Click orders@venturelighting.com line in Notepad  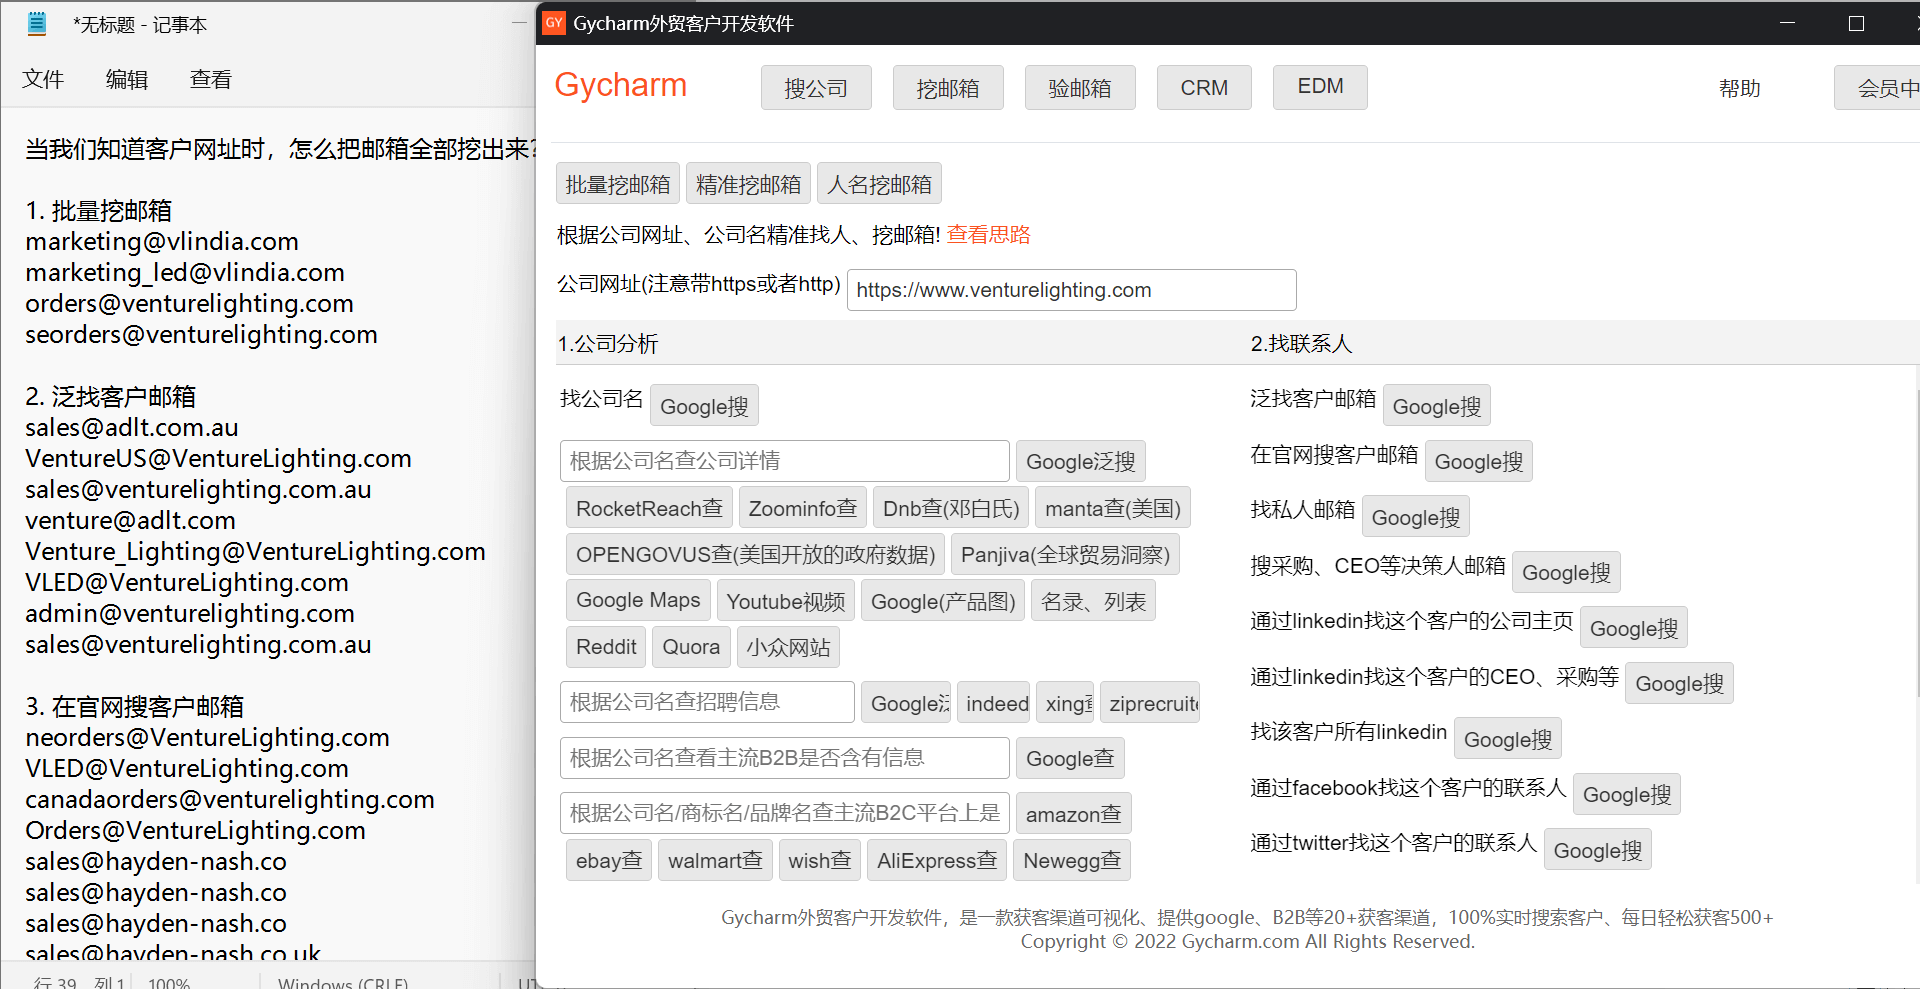pos(190,303)
